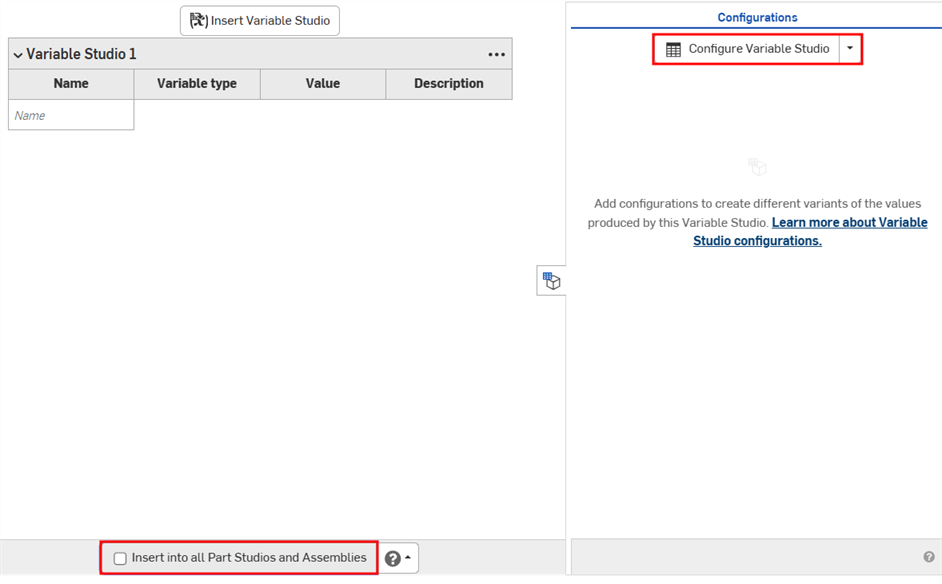This screenshot has height=584, width=942.
Task: Open the Configure Variable Studio dropdown arrow
Action: coord(850,49)
